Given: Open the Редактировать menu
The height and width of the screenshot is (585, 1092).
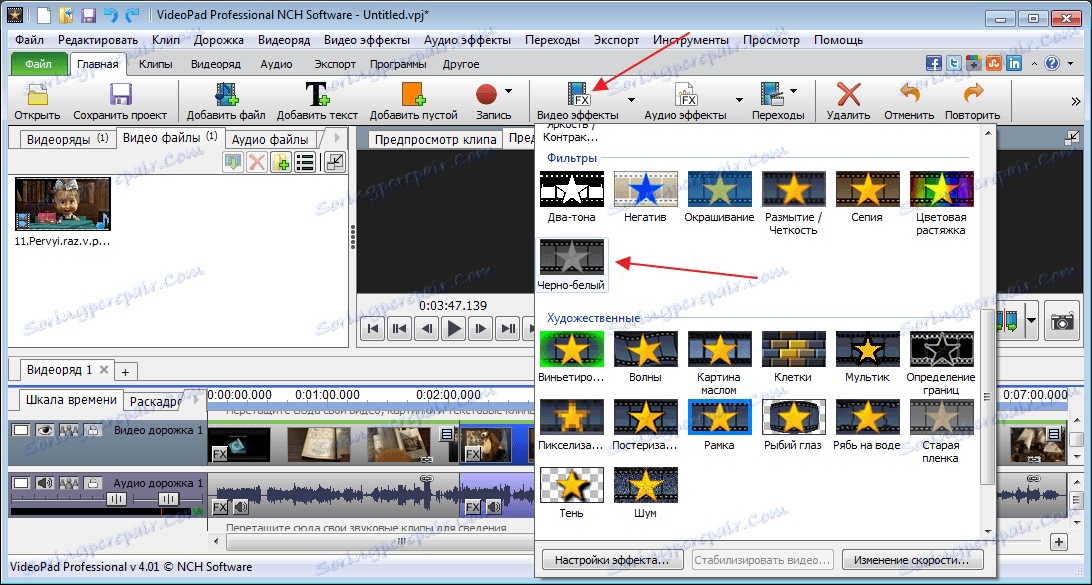Looking at the screenshot, I should tap(98, 40).
